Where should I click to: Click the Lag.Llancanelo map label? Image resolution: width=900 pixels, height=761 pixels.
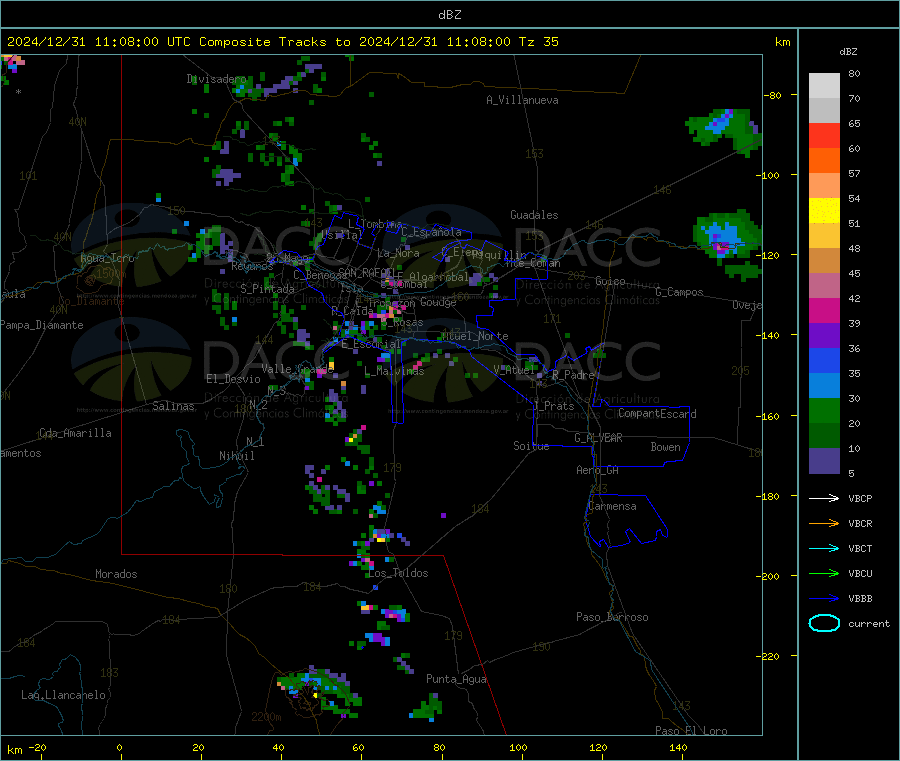click(x=63, y=695)
